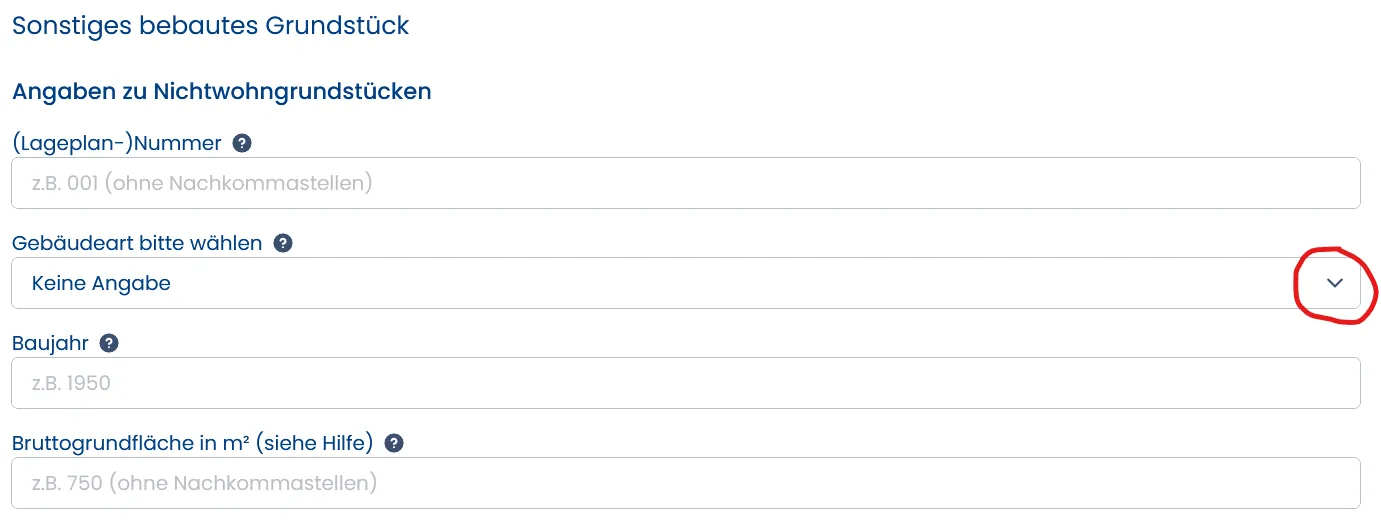Click the 'Gebäudeart bitte wählen' label
Screen dimensions: 1381x532
click(x=137, y=243)
